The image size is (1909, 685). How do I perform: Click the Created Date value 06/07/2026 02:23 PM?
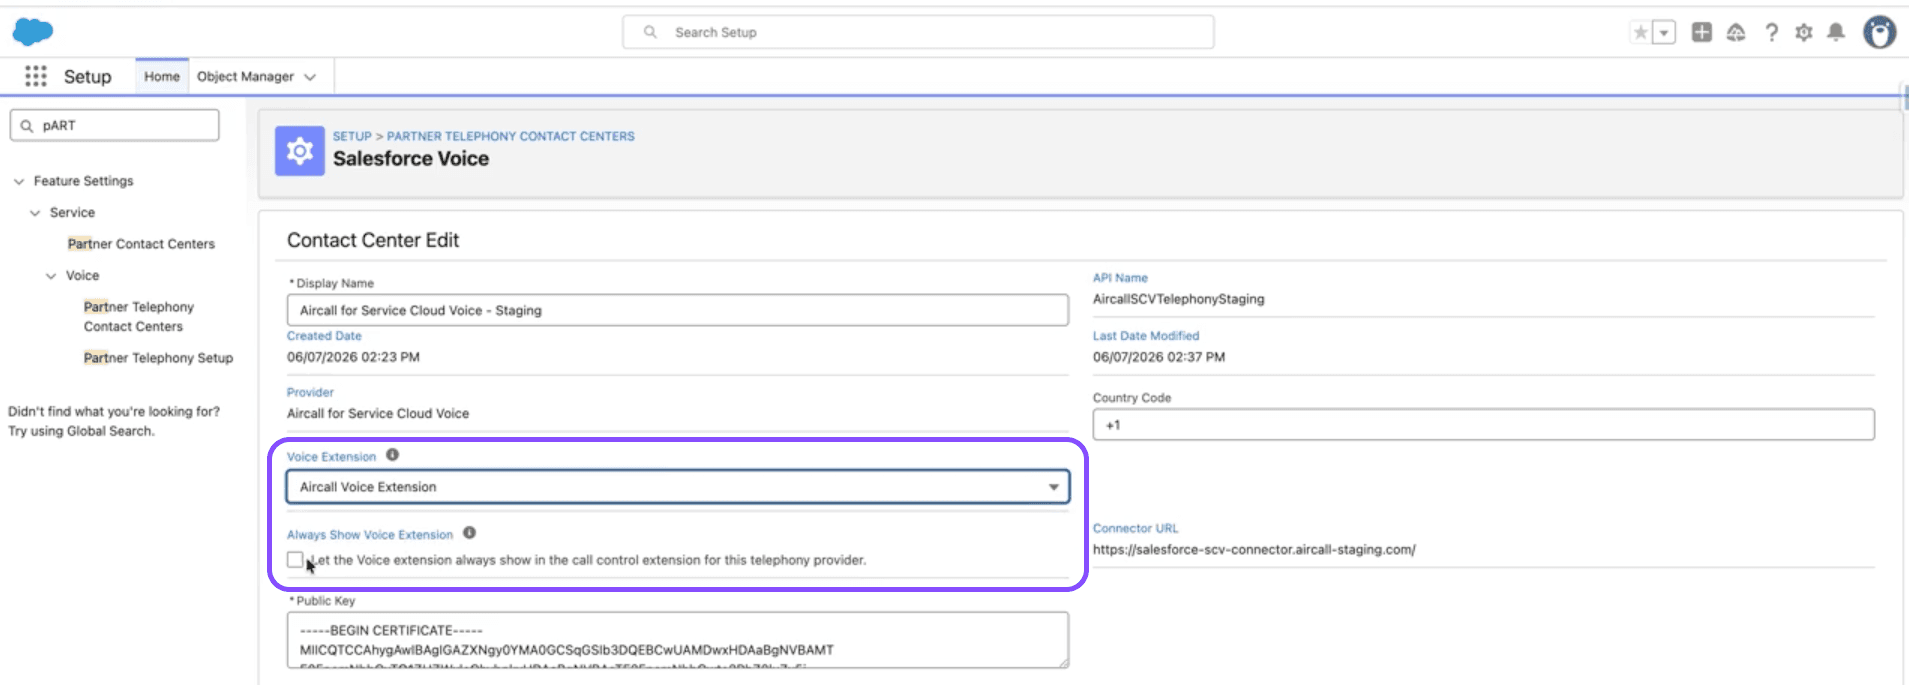(x=353, y=357)
